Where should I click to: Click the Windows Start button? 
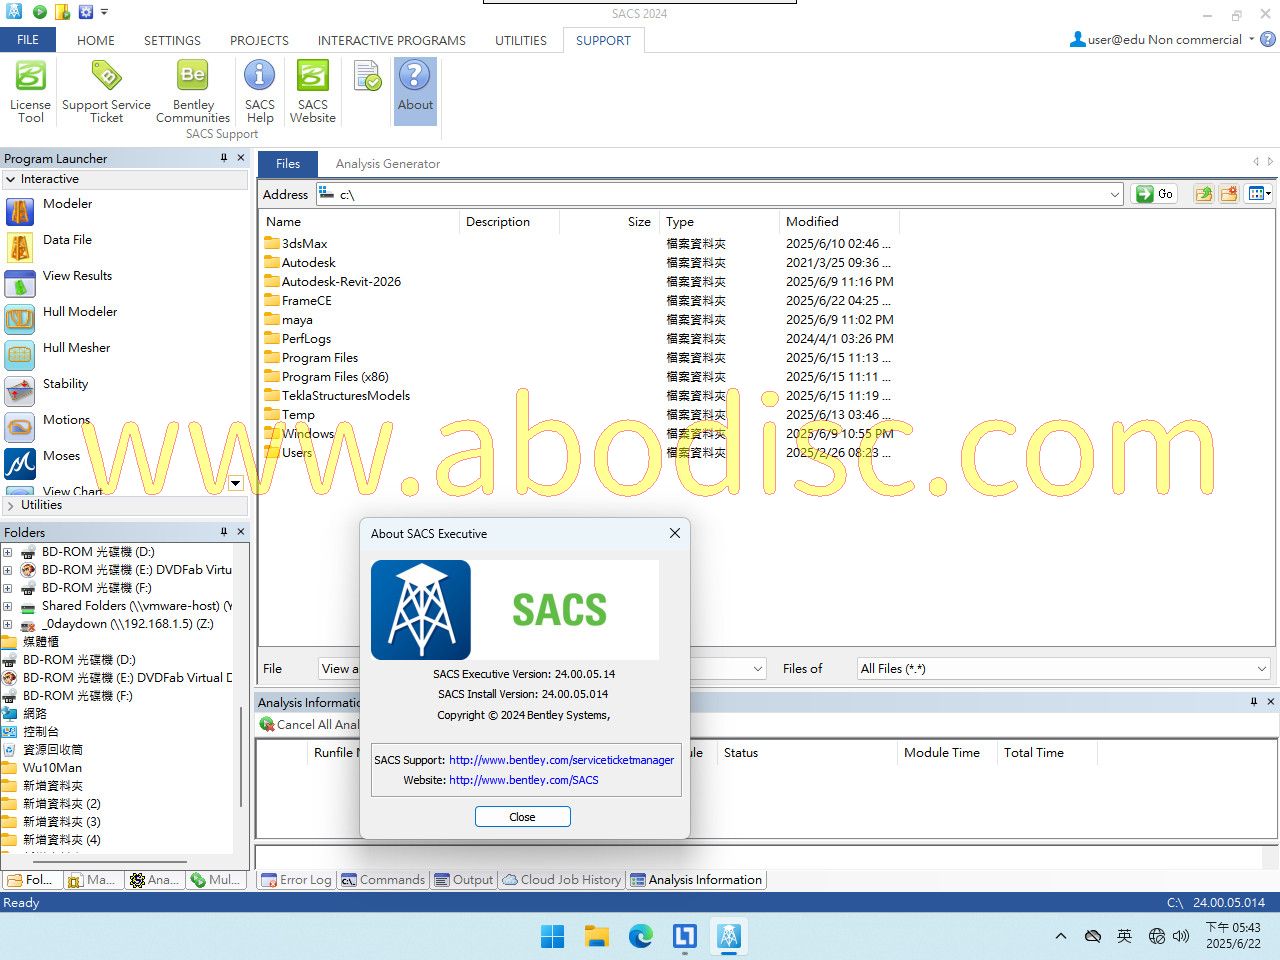pos(552,936)
